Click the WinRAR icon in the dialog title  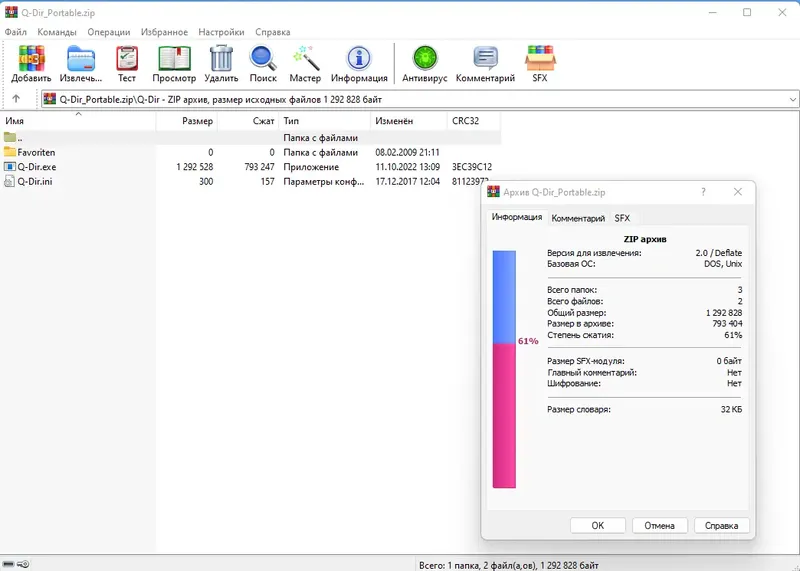(493, 192)
